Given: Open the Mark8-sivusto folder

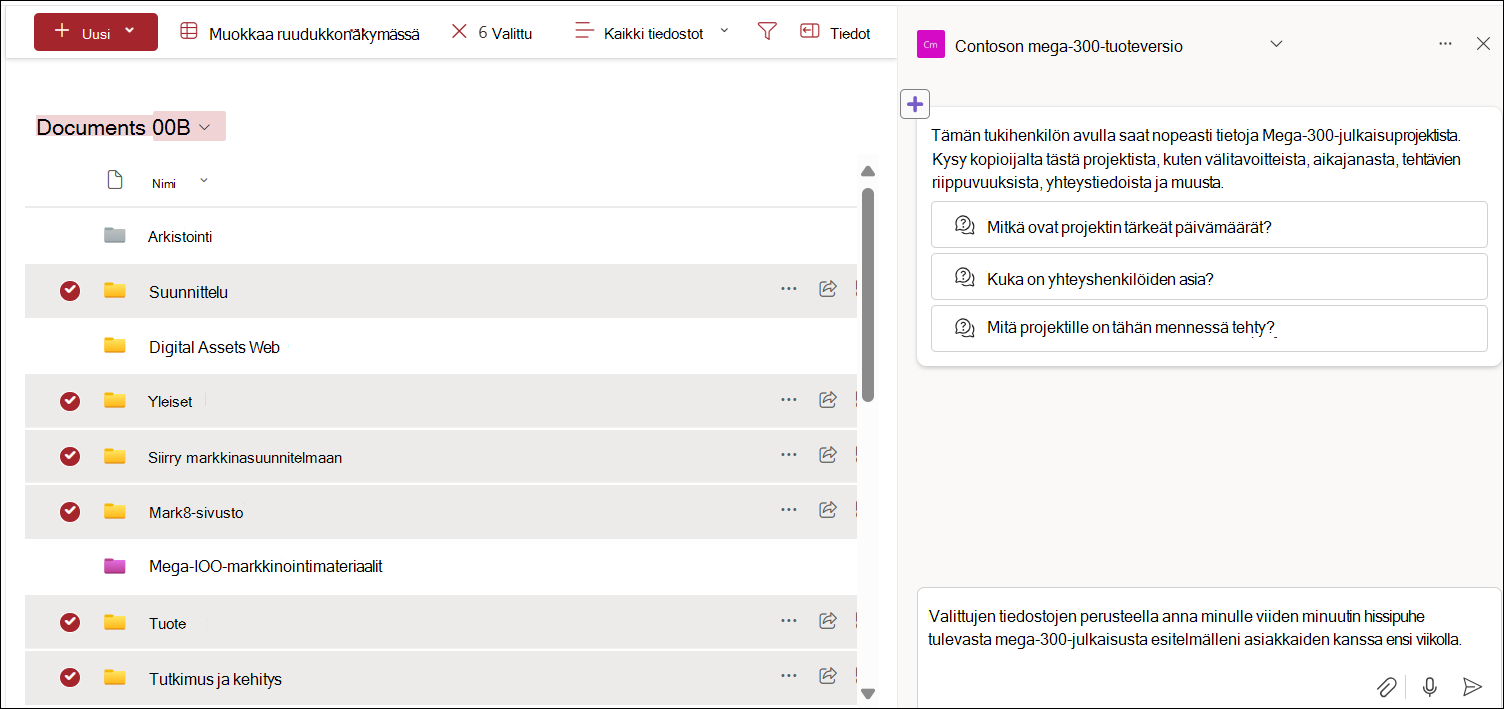Looking at the screenshot, I should coord(196,513).
